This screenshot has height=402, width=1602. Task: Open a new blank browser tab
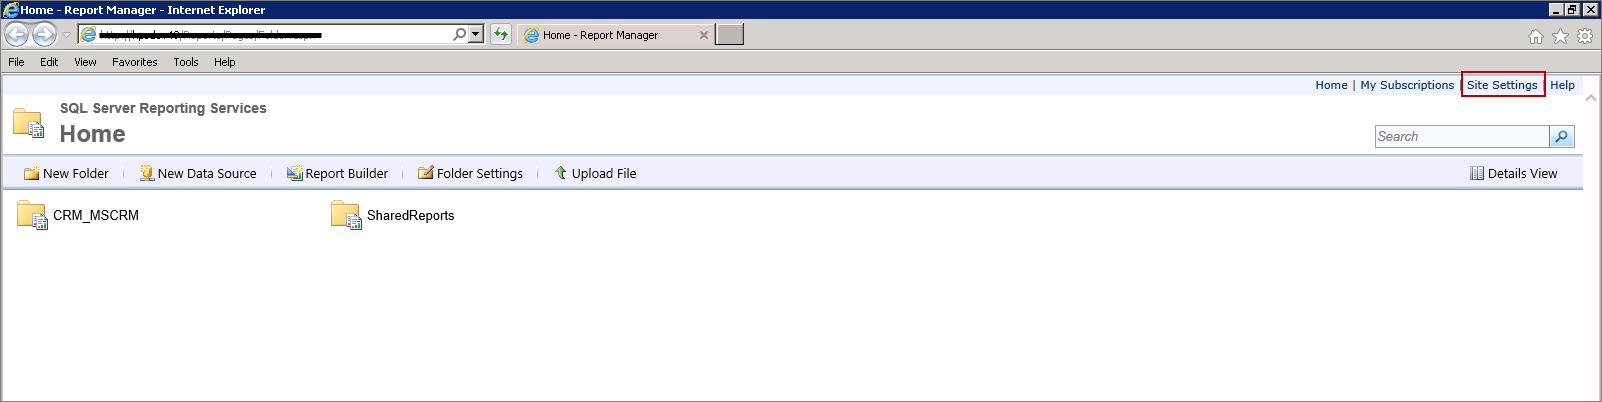(x=730, y=35)
